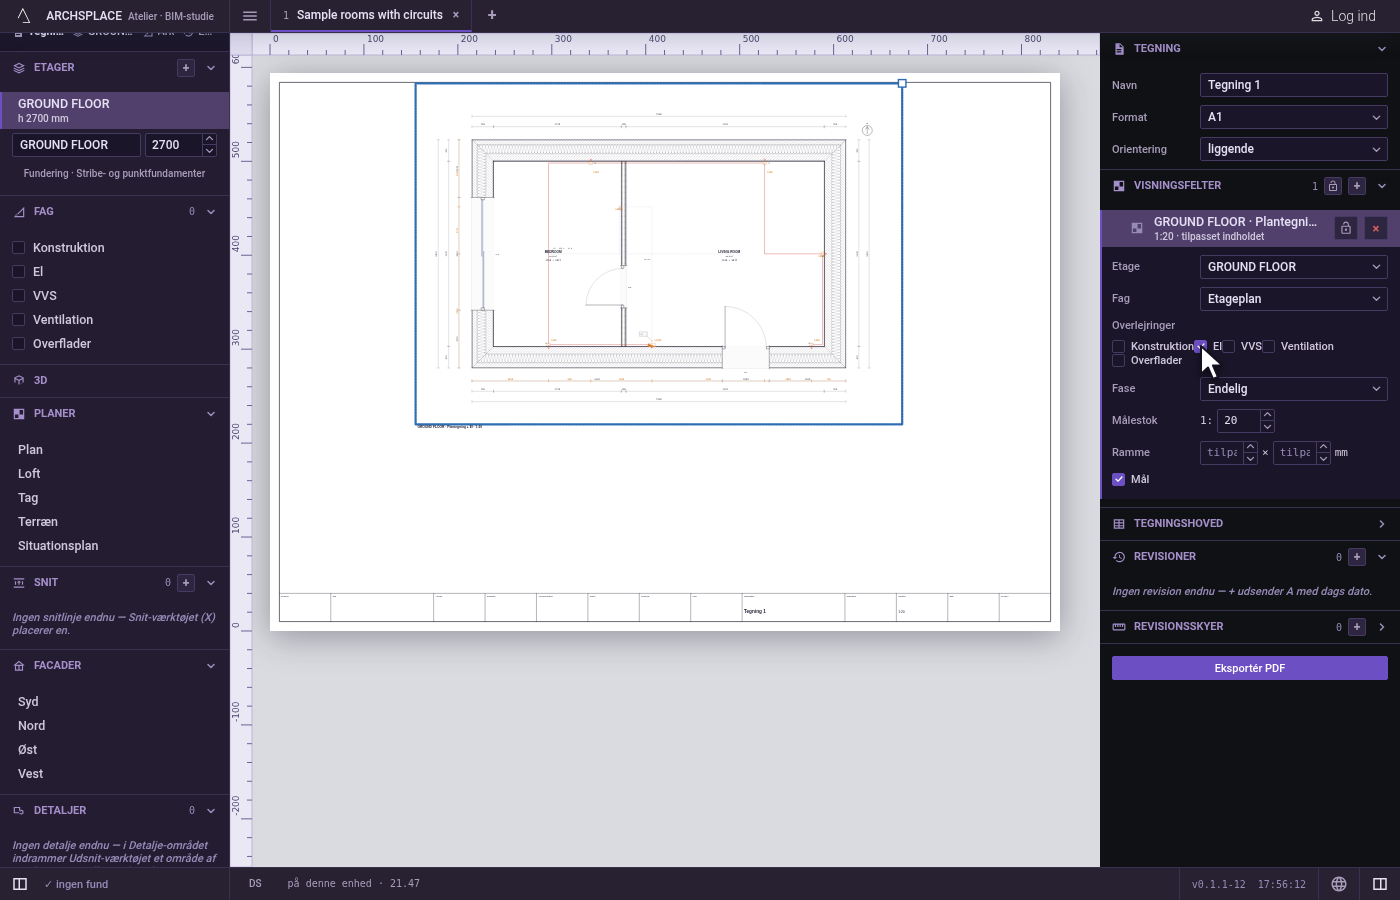Open the Fag Etageplan dropdown

pos(1293,299)
